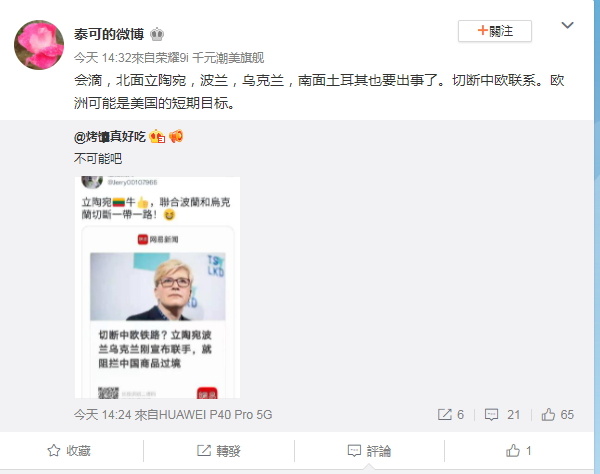The height and width of the screenshot is (474, 600).
Task: Expand post options chevron at top right
Action: [x=567, y=25]
